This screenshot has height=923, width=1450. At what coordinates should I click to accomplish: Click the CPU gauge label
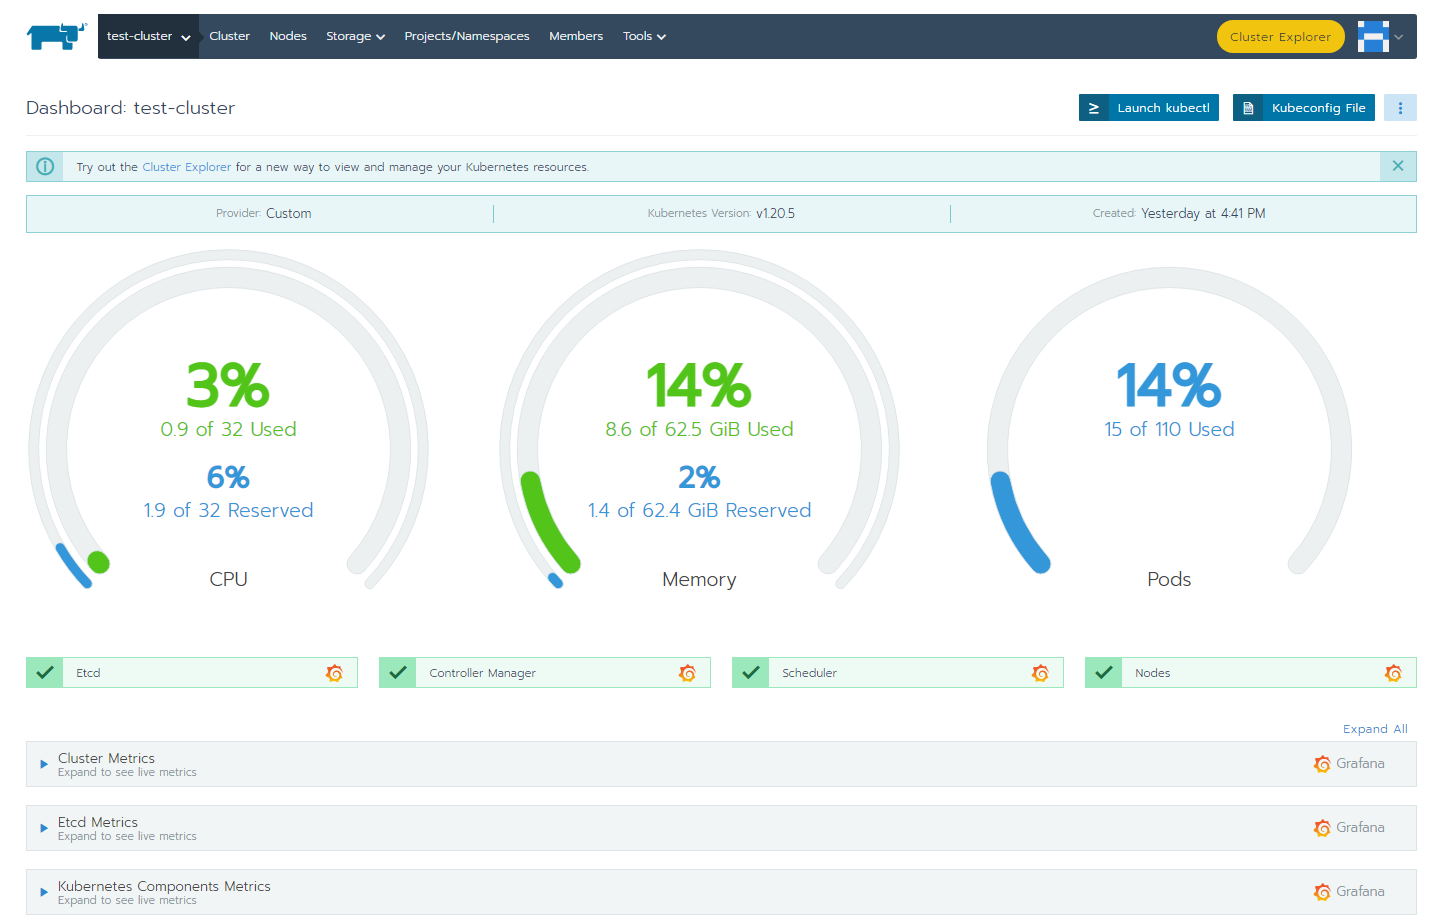click(228, 579)
